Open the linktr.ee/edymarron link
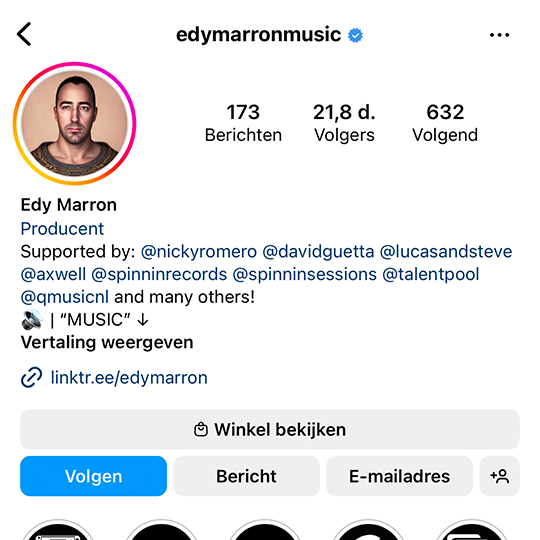This screenshot has width=540, height=540. (x=129, y=377)
